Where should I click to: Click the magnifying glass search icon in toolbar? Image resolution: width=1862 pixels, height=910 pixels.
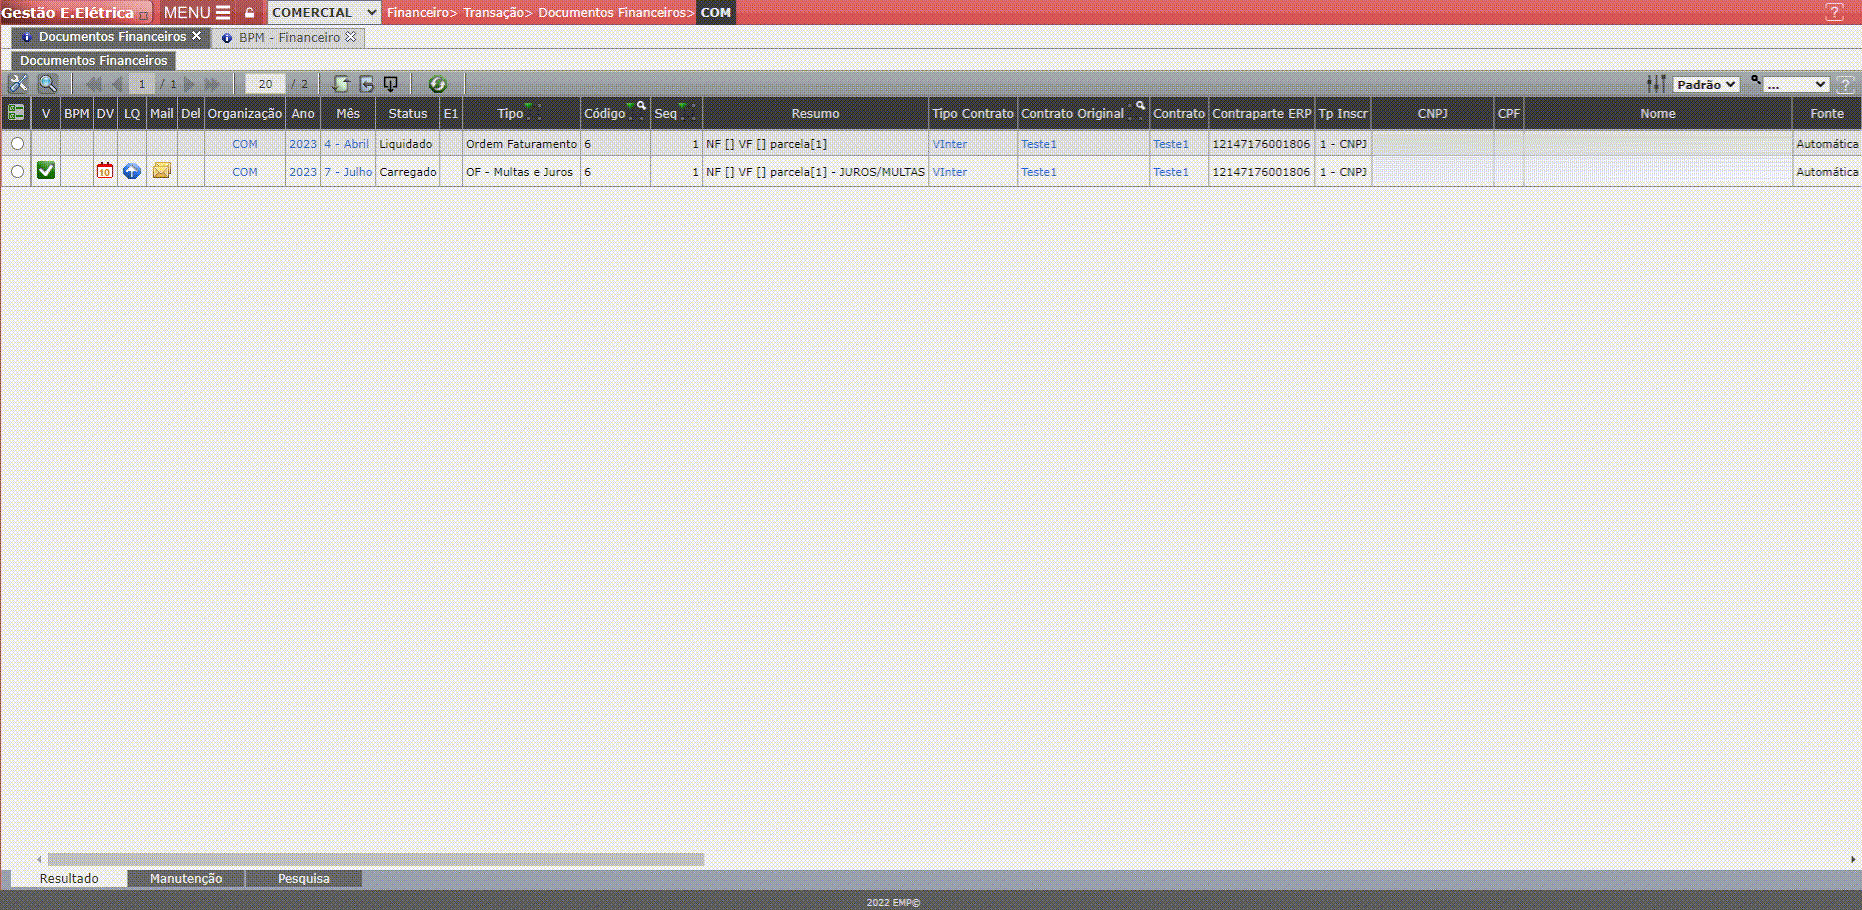click(47, 84)
